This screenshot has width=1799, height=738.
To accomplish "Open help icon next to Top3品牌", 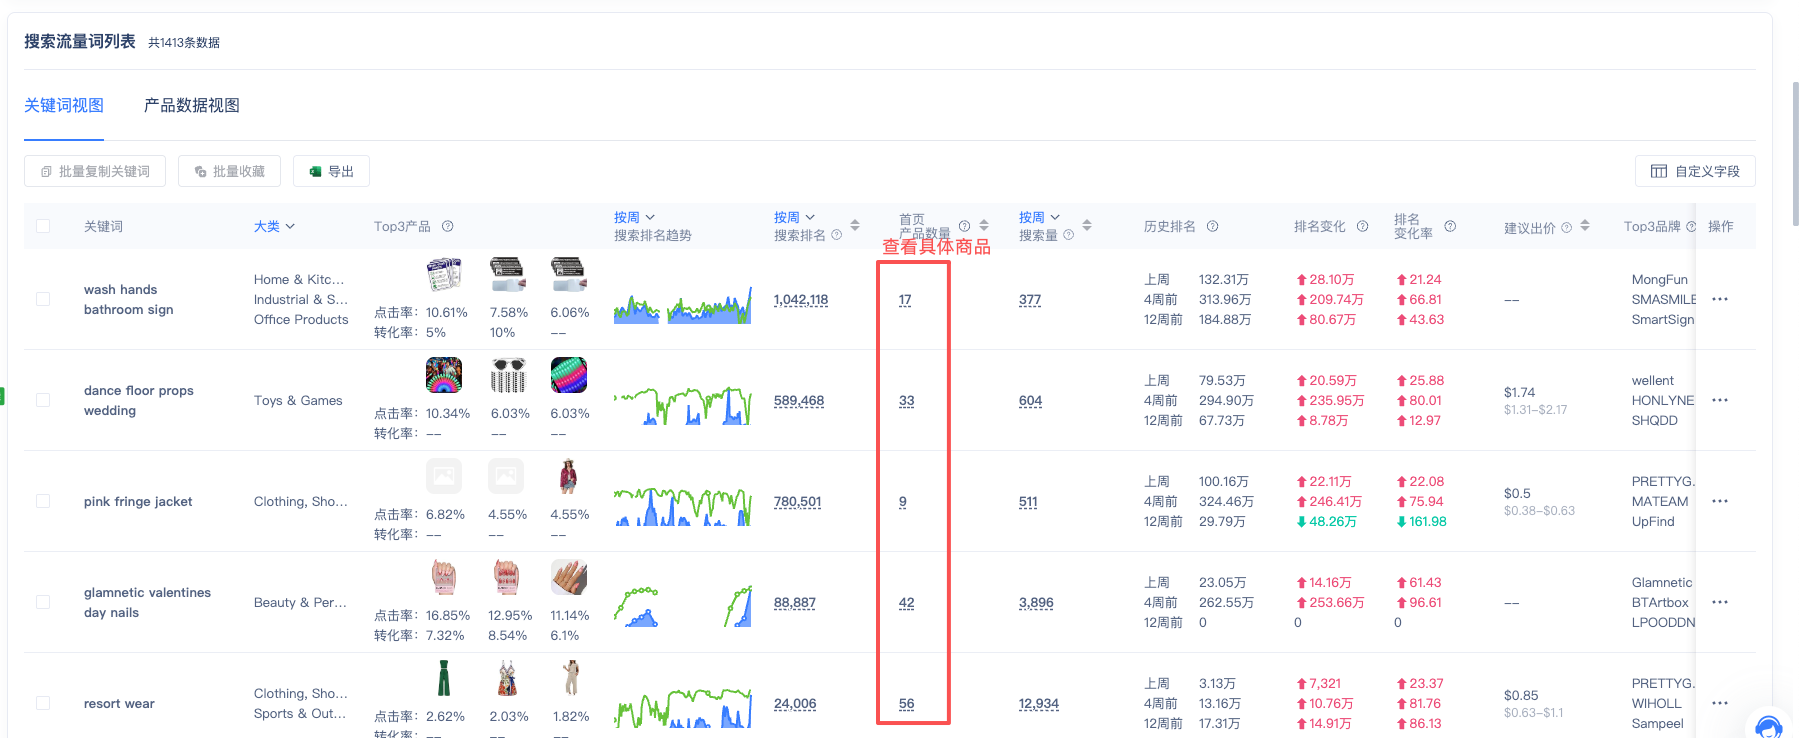I will (1691, 226).
